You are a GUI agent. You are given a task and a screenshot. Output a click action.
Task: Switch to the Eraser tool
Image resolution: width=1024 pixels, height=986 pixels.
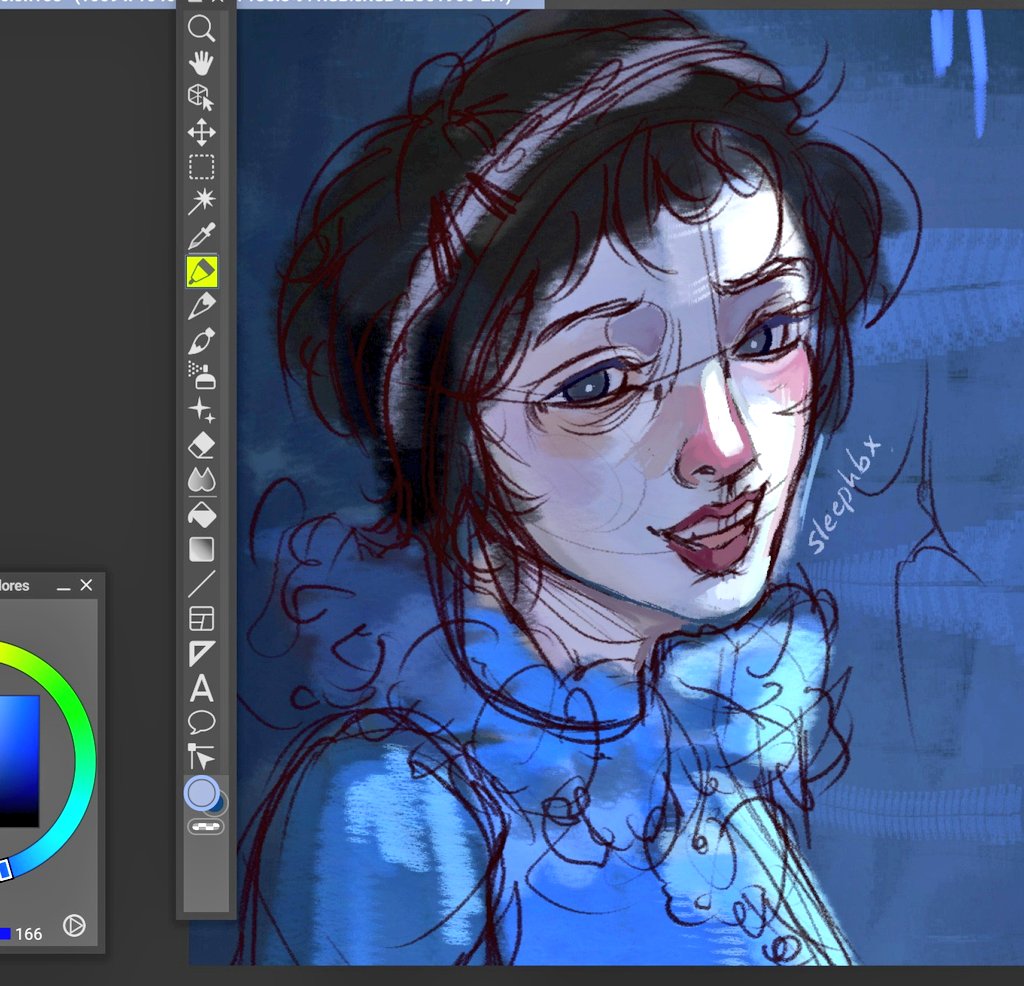coord(202,445)
